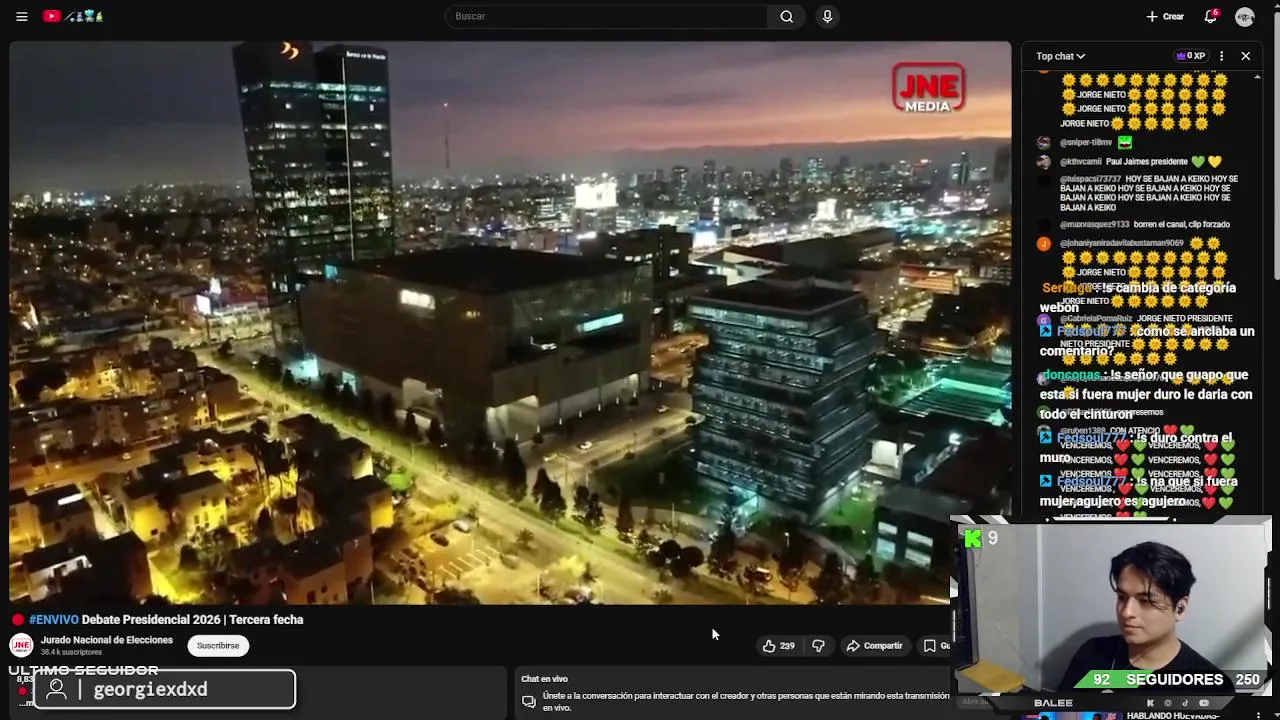Open the Crear menu
Image resolution: width=1280 pixels, height=720 pixels.
1165,16
